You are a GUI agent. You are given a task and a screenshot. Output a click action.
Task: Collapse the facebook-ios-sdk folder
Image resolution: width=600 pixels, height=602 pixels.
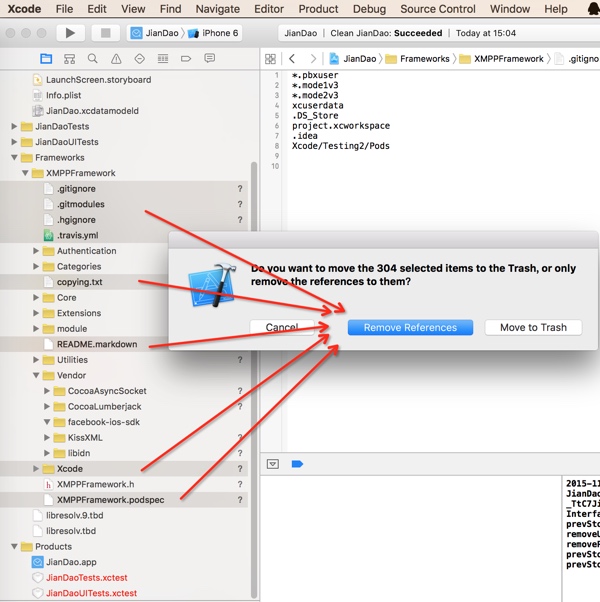[x=47, y=422]
